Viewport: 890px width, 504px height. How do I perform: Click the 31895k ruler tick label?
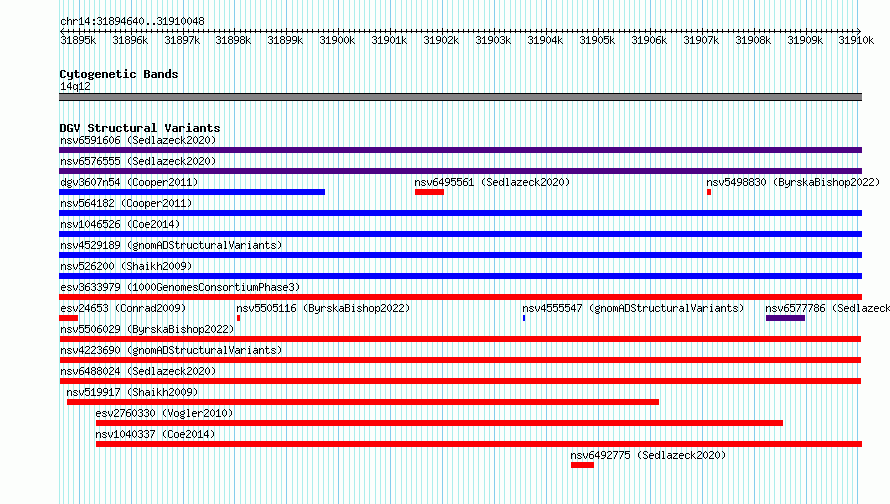[78, 40]
